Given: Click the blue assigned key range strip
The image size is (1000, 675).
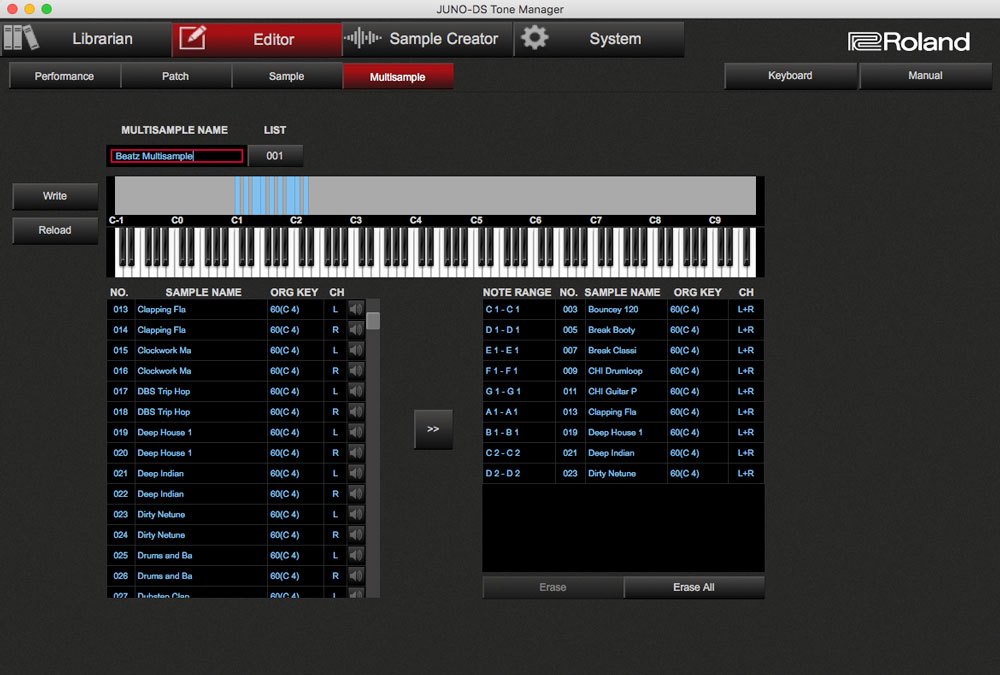Looking at the screenshot, I should (x=272, y=195).
